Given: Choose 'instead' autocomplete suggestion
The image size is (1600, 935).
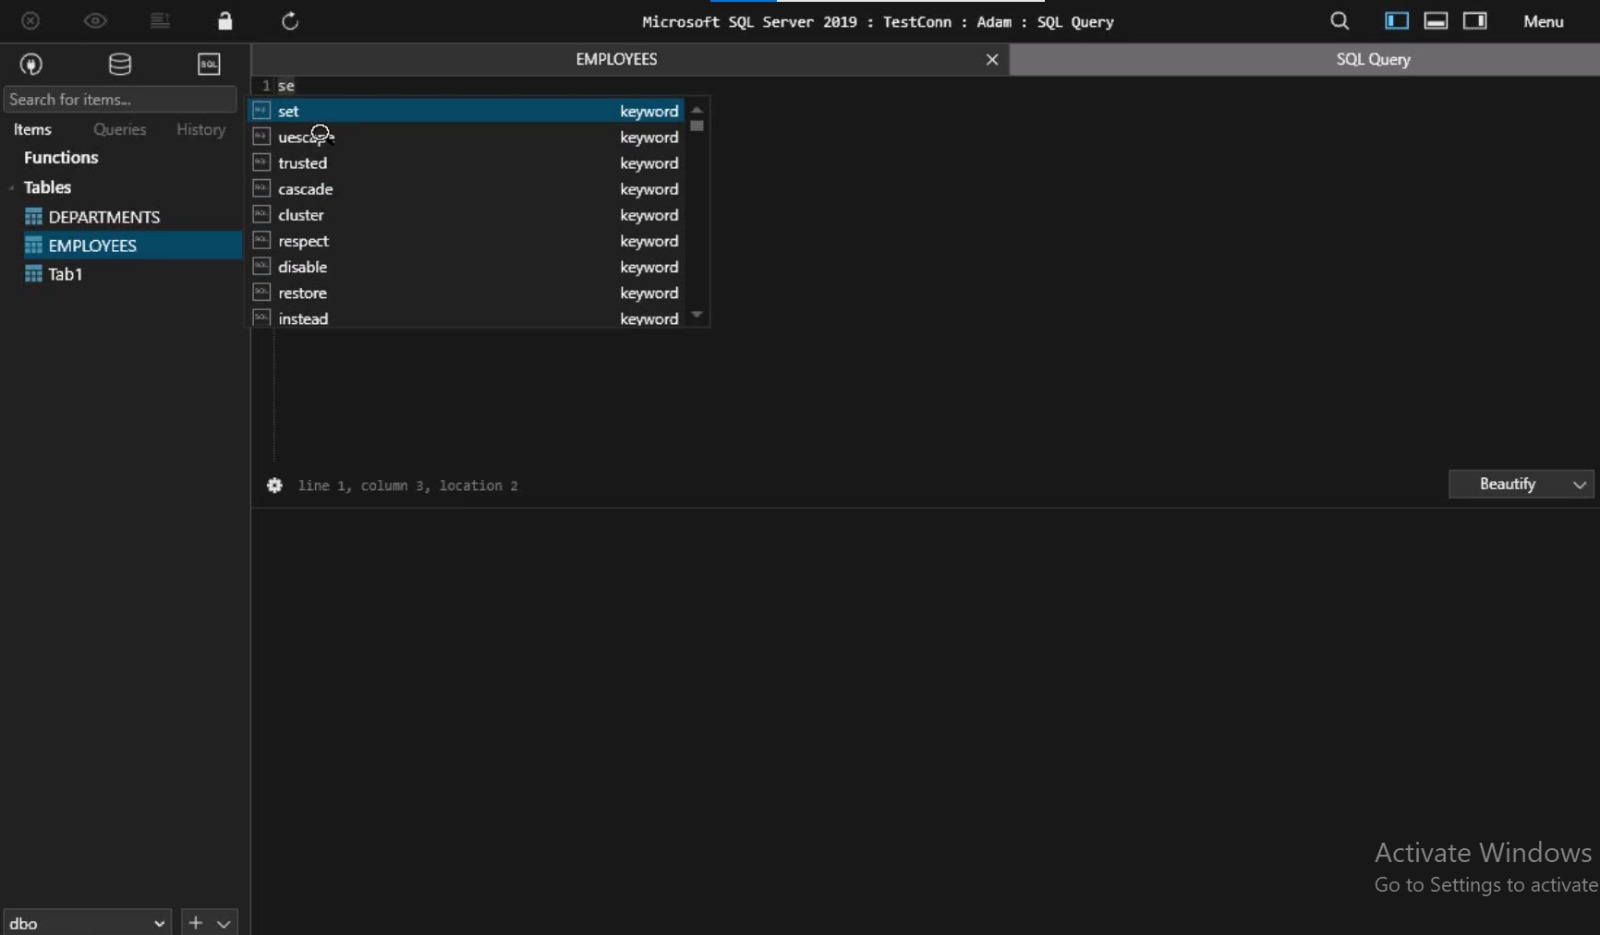Looking at the screenshot, I should (x=466, y=317).
